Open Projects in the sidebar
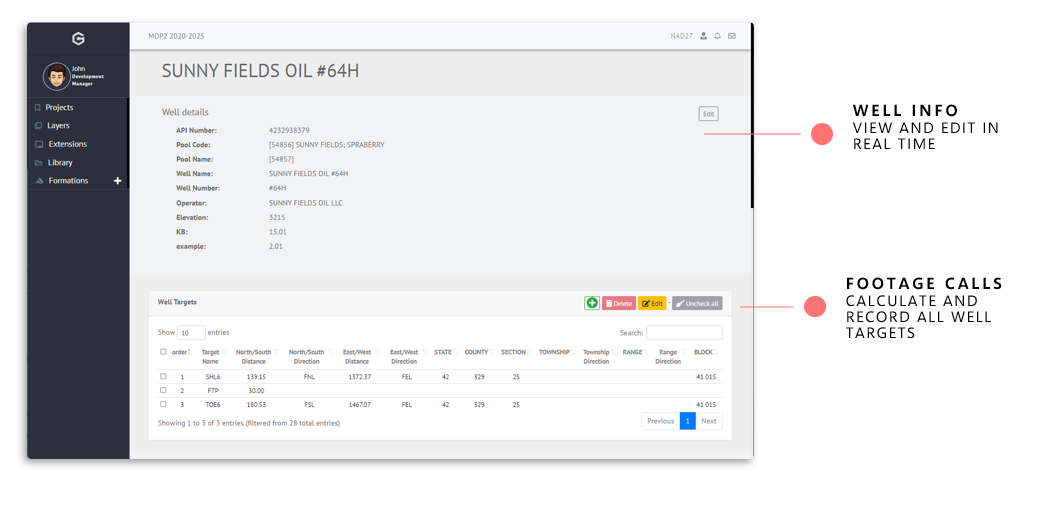The image size is (1047, 508). (x=59, y=108)
